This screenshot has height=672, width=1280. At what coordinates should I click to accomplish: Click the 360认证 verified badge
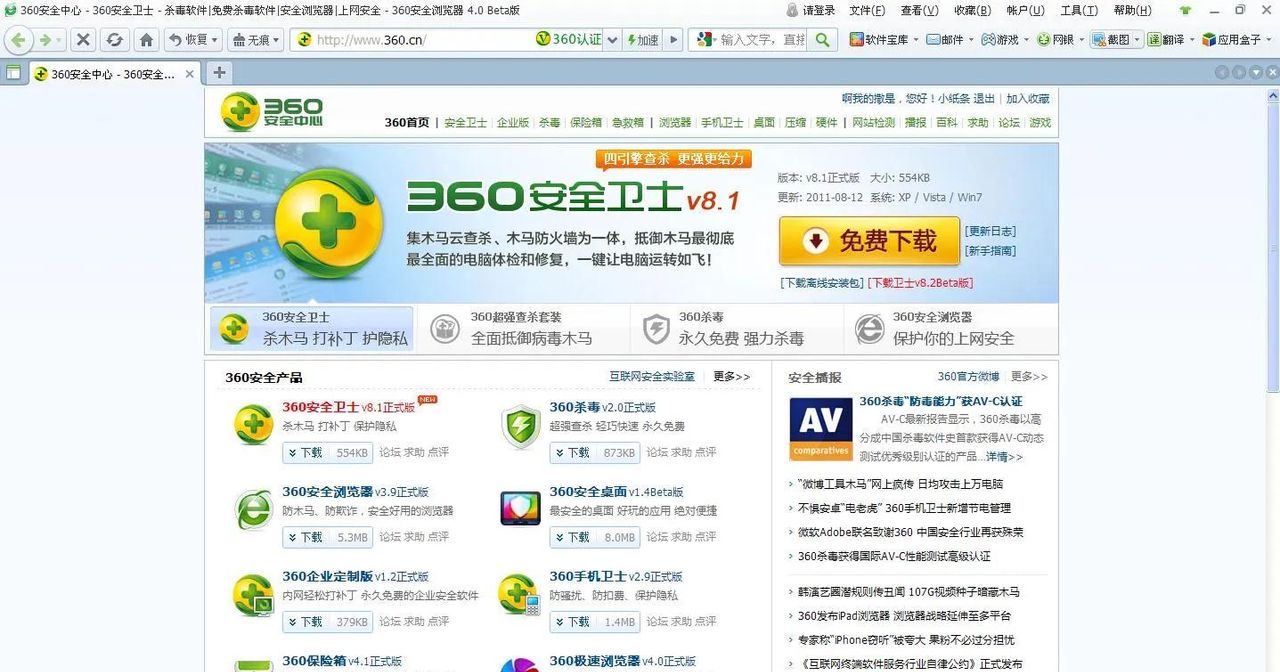569,40
